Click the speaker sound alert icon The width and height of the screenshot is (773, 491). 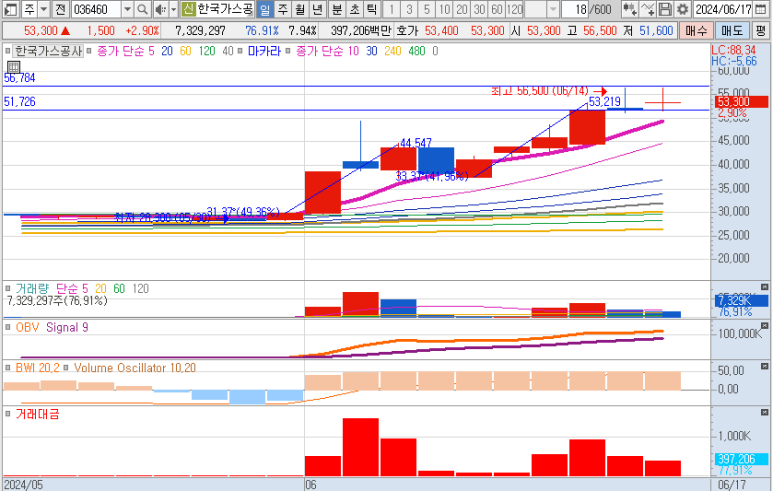(160, 9)
